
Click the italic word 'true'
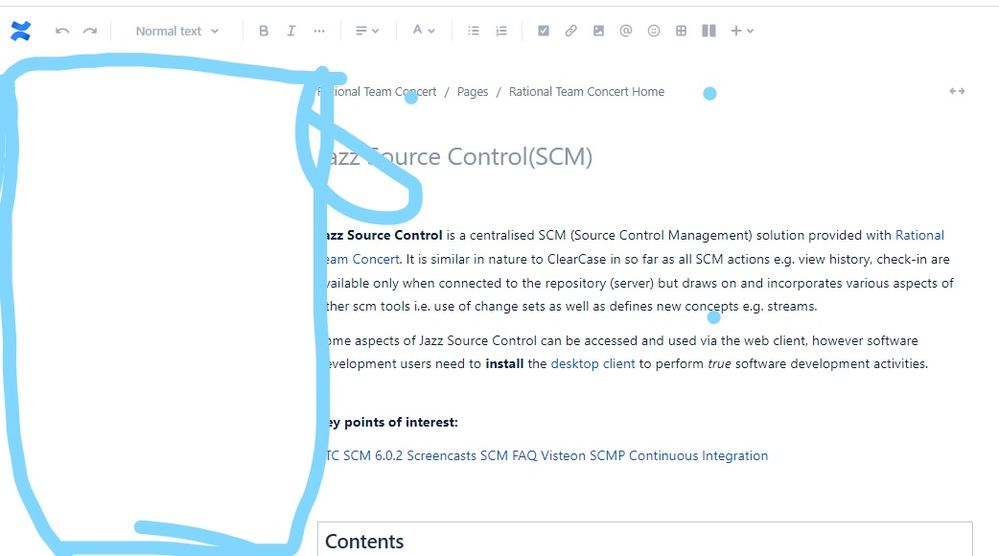tap(719, 364)
